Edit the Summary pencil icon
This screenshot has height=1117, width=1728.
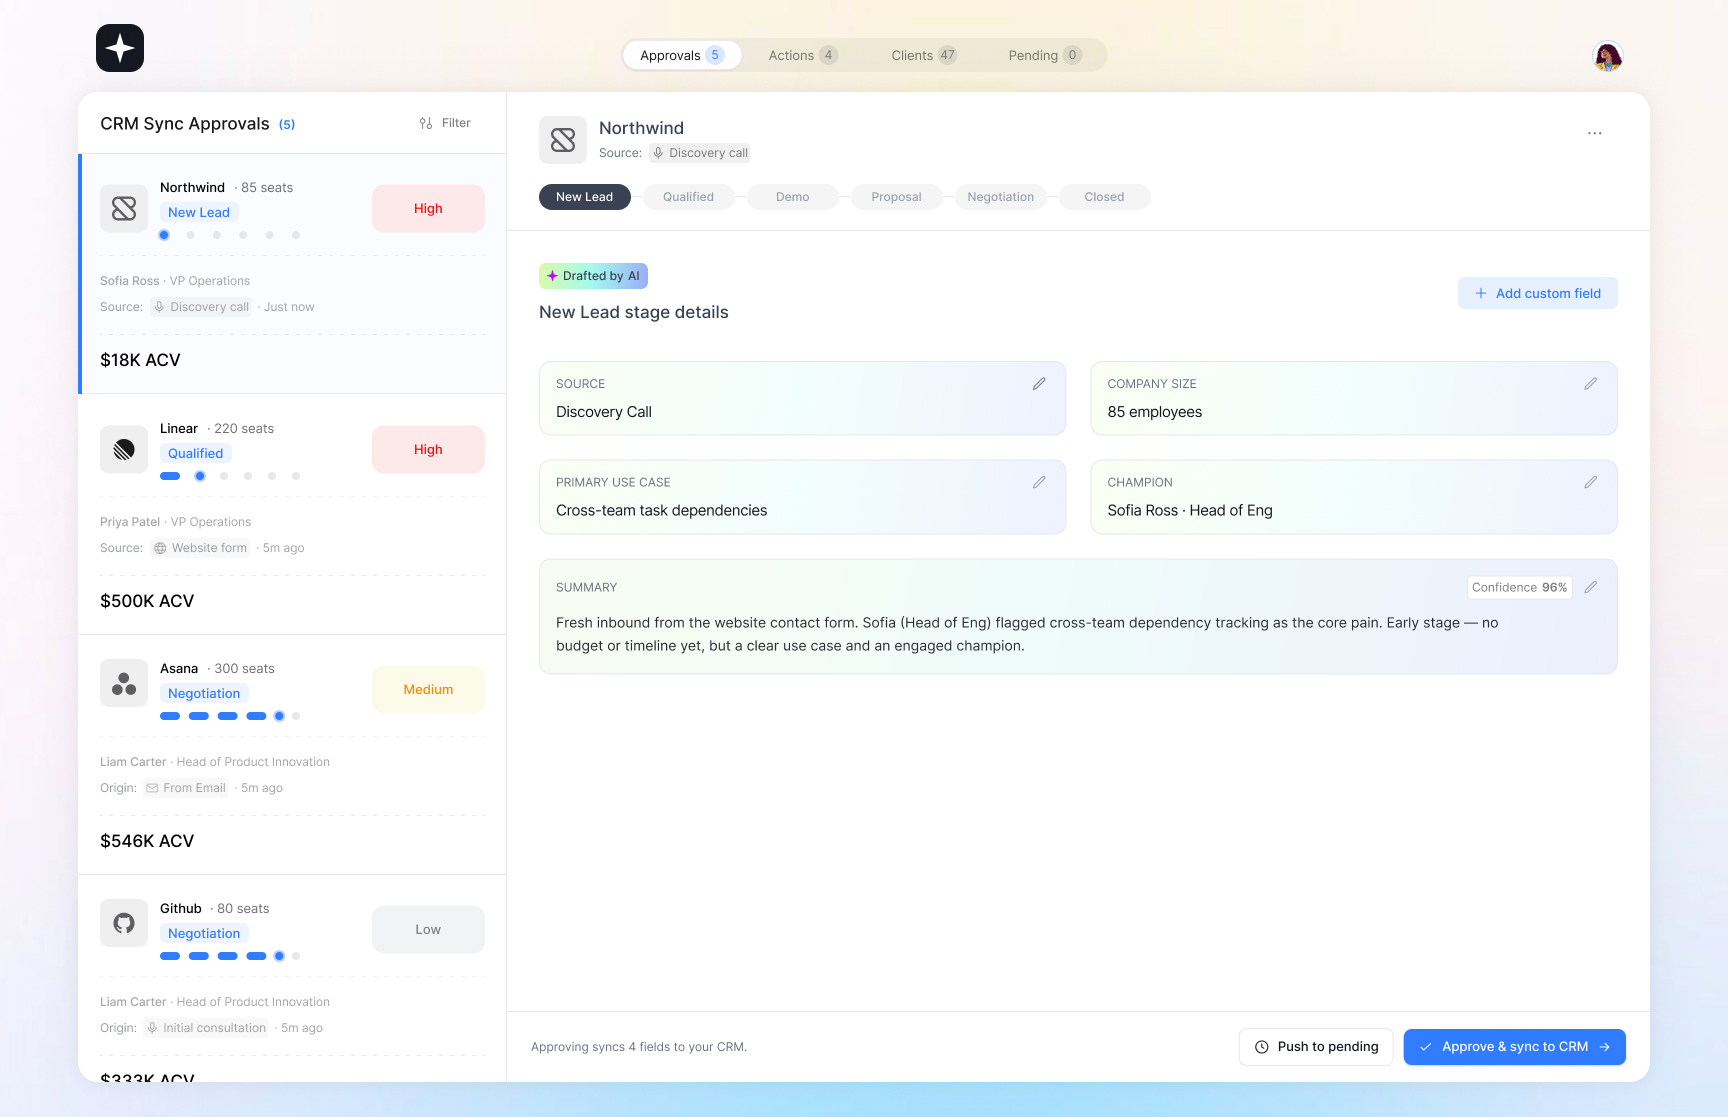click(1590, 587)
